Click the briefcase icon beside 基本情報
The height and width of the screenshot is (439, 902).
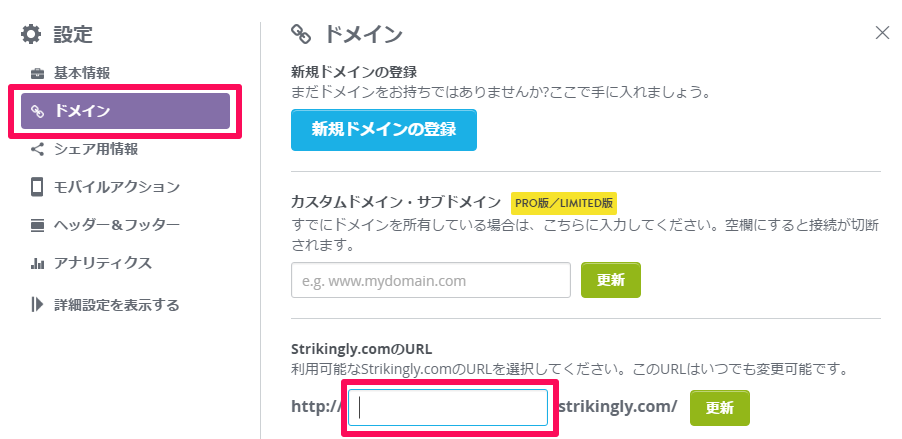pos(37,74)
